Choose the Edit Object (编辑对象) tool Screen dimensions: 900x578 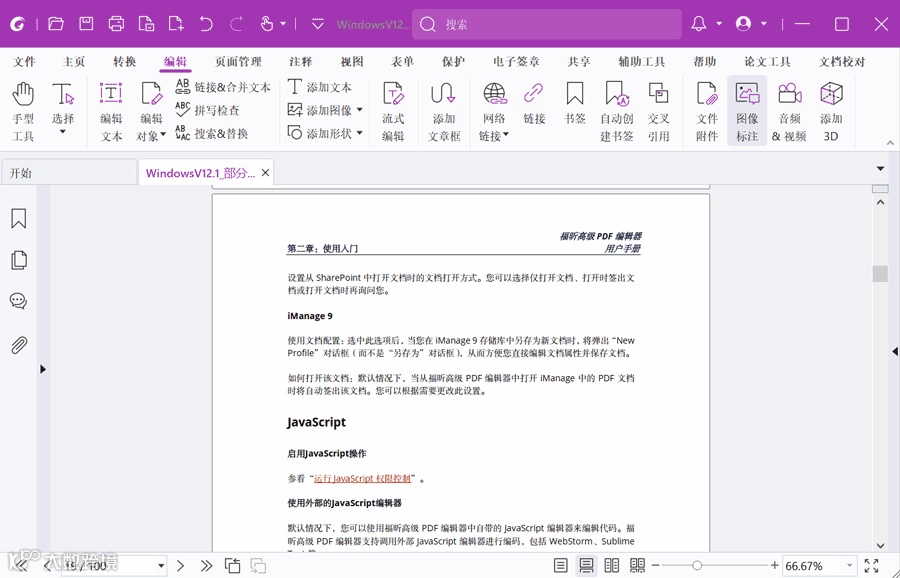pyautogui.click(x=151, y=111)
